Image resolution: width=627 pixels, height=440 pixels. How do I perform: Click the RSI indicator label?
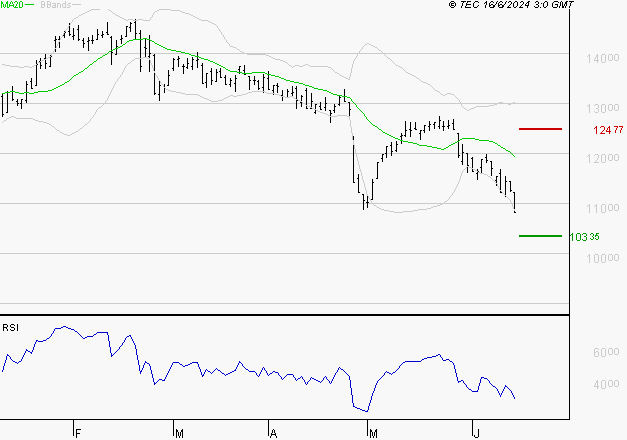coord(10,328)
